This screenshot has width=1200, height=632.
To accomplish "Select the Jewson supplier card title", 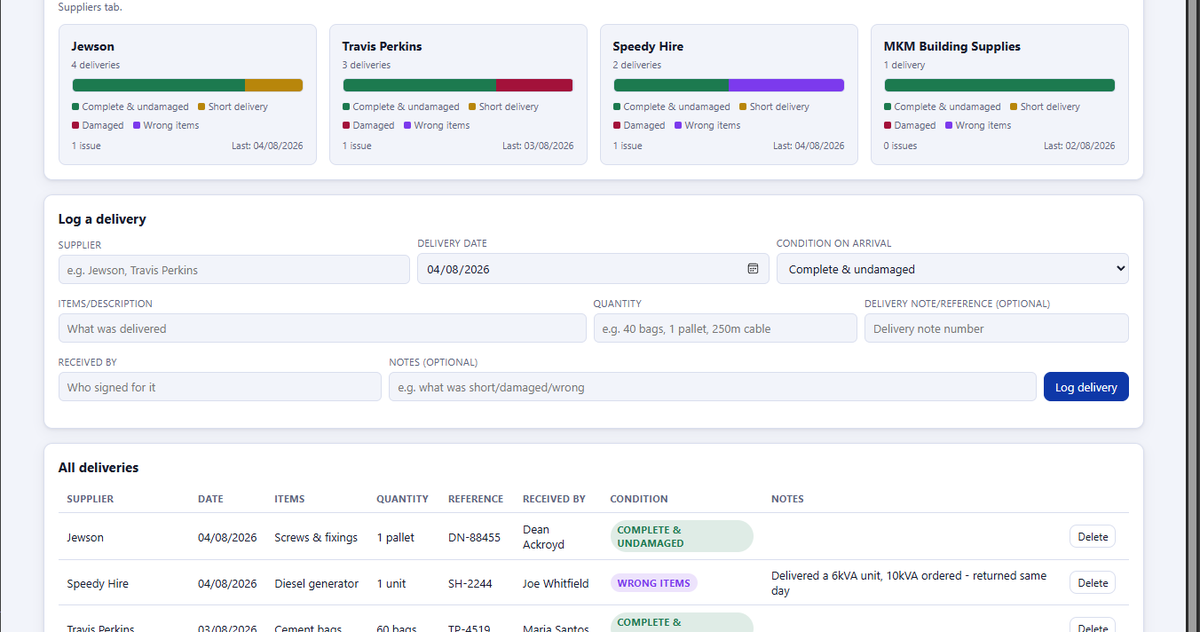I will coord(93,46).
